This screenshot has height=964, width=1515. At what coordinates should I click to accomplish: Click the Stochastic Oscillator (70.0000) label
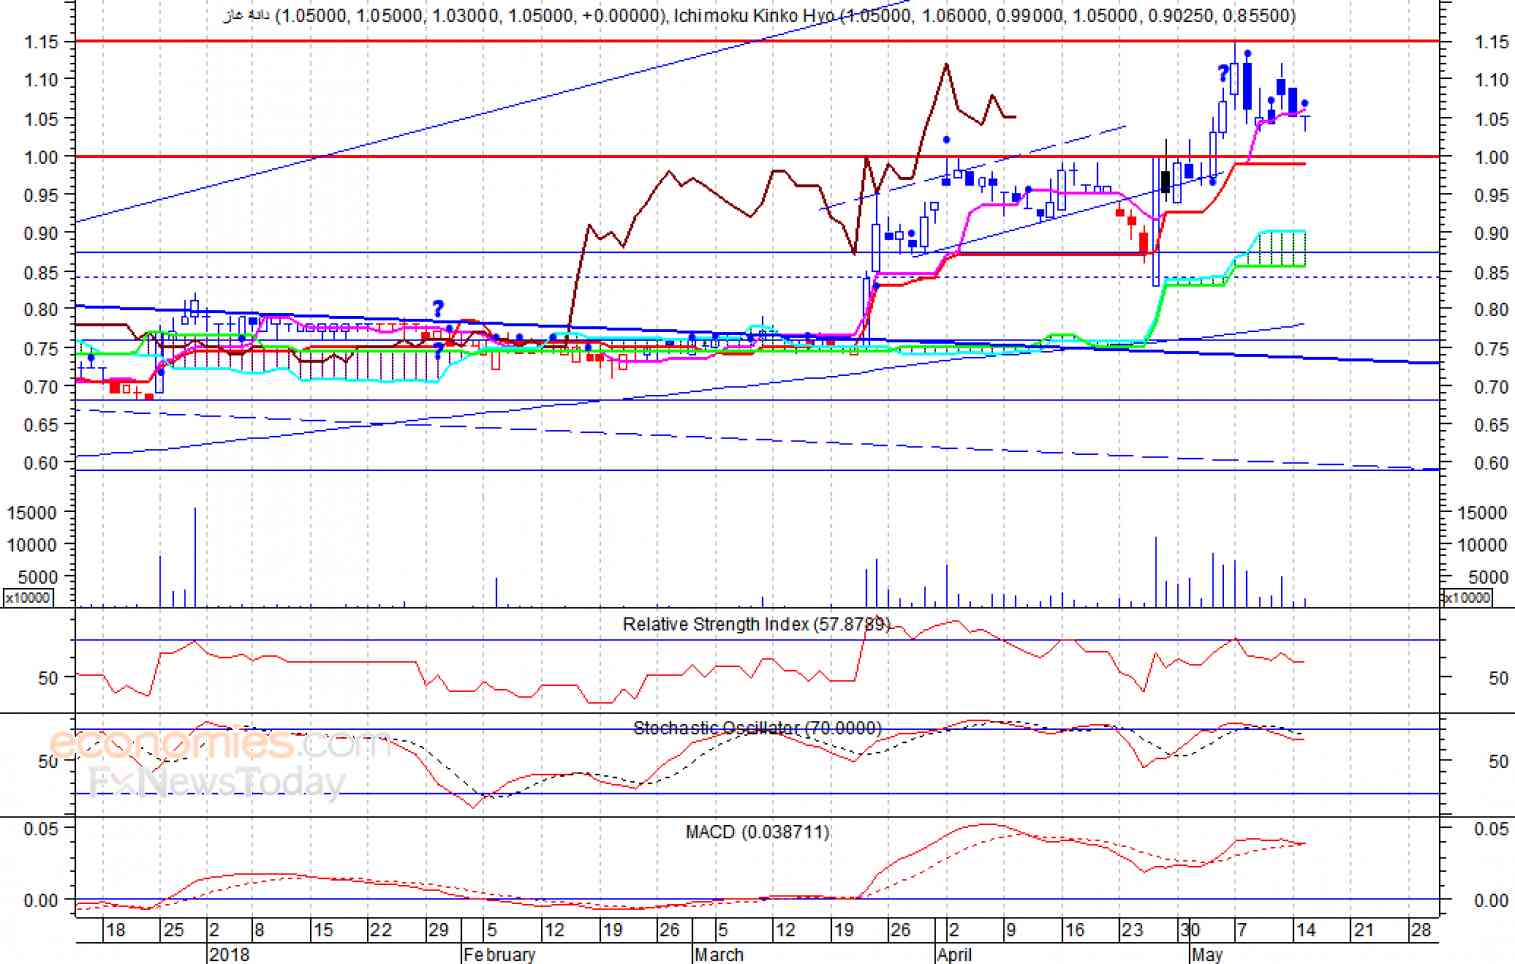click(x=758, y=728)
